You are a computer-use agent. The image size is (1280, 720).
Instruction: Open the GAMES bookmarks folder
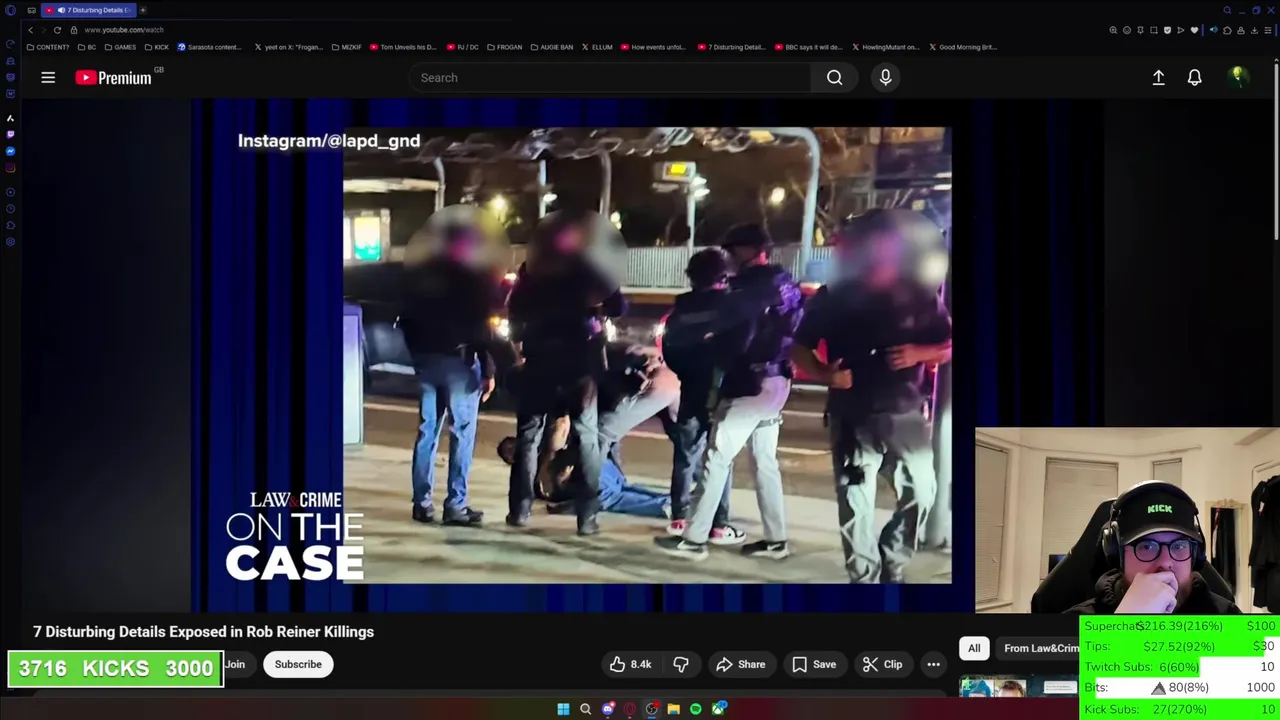pyautogui.click(x=120, y=47)
